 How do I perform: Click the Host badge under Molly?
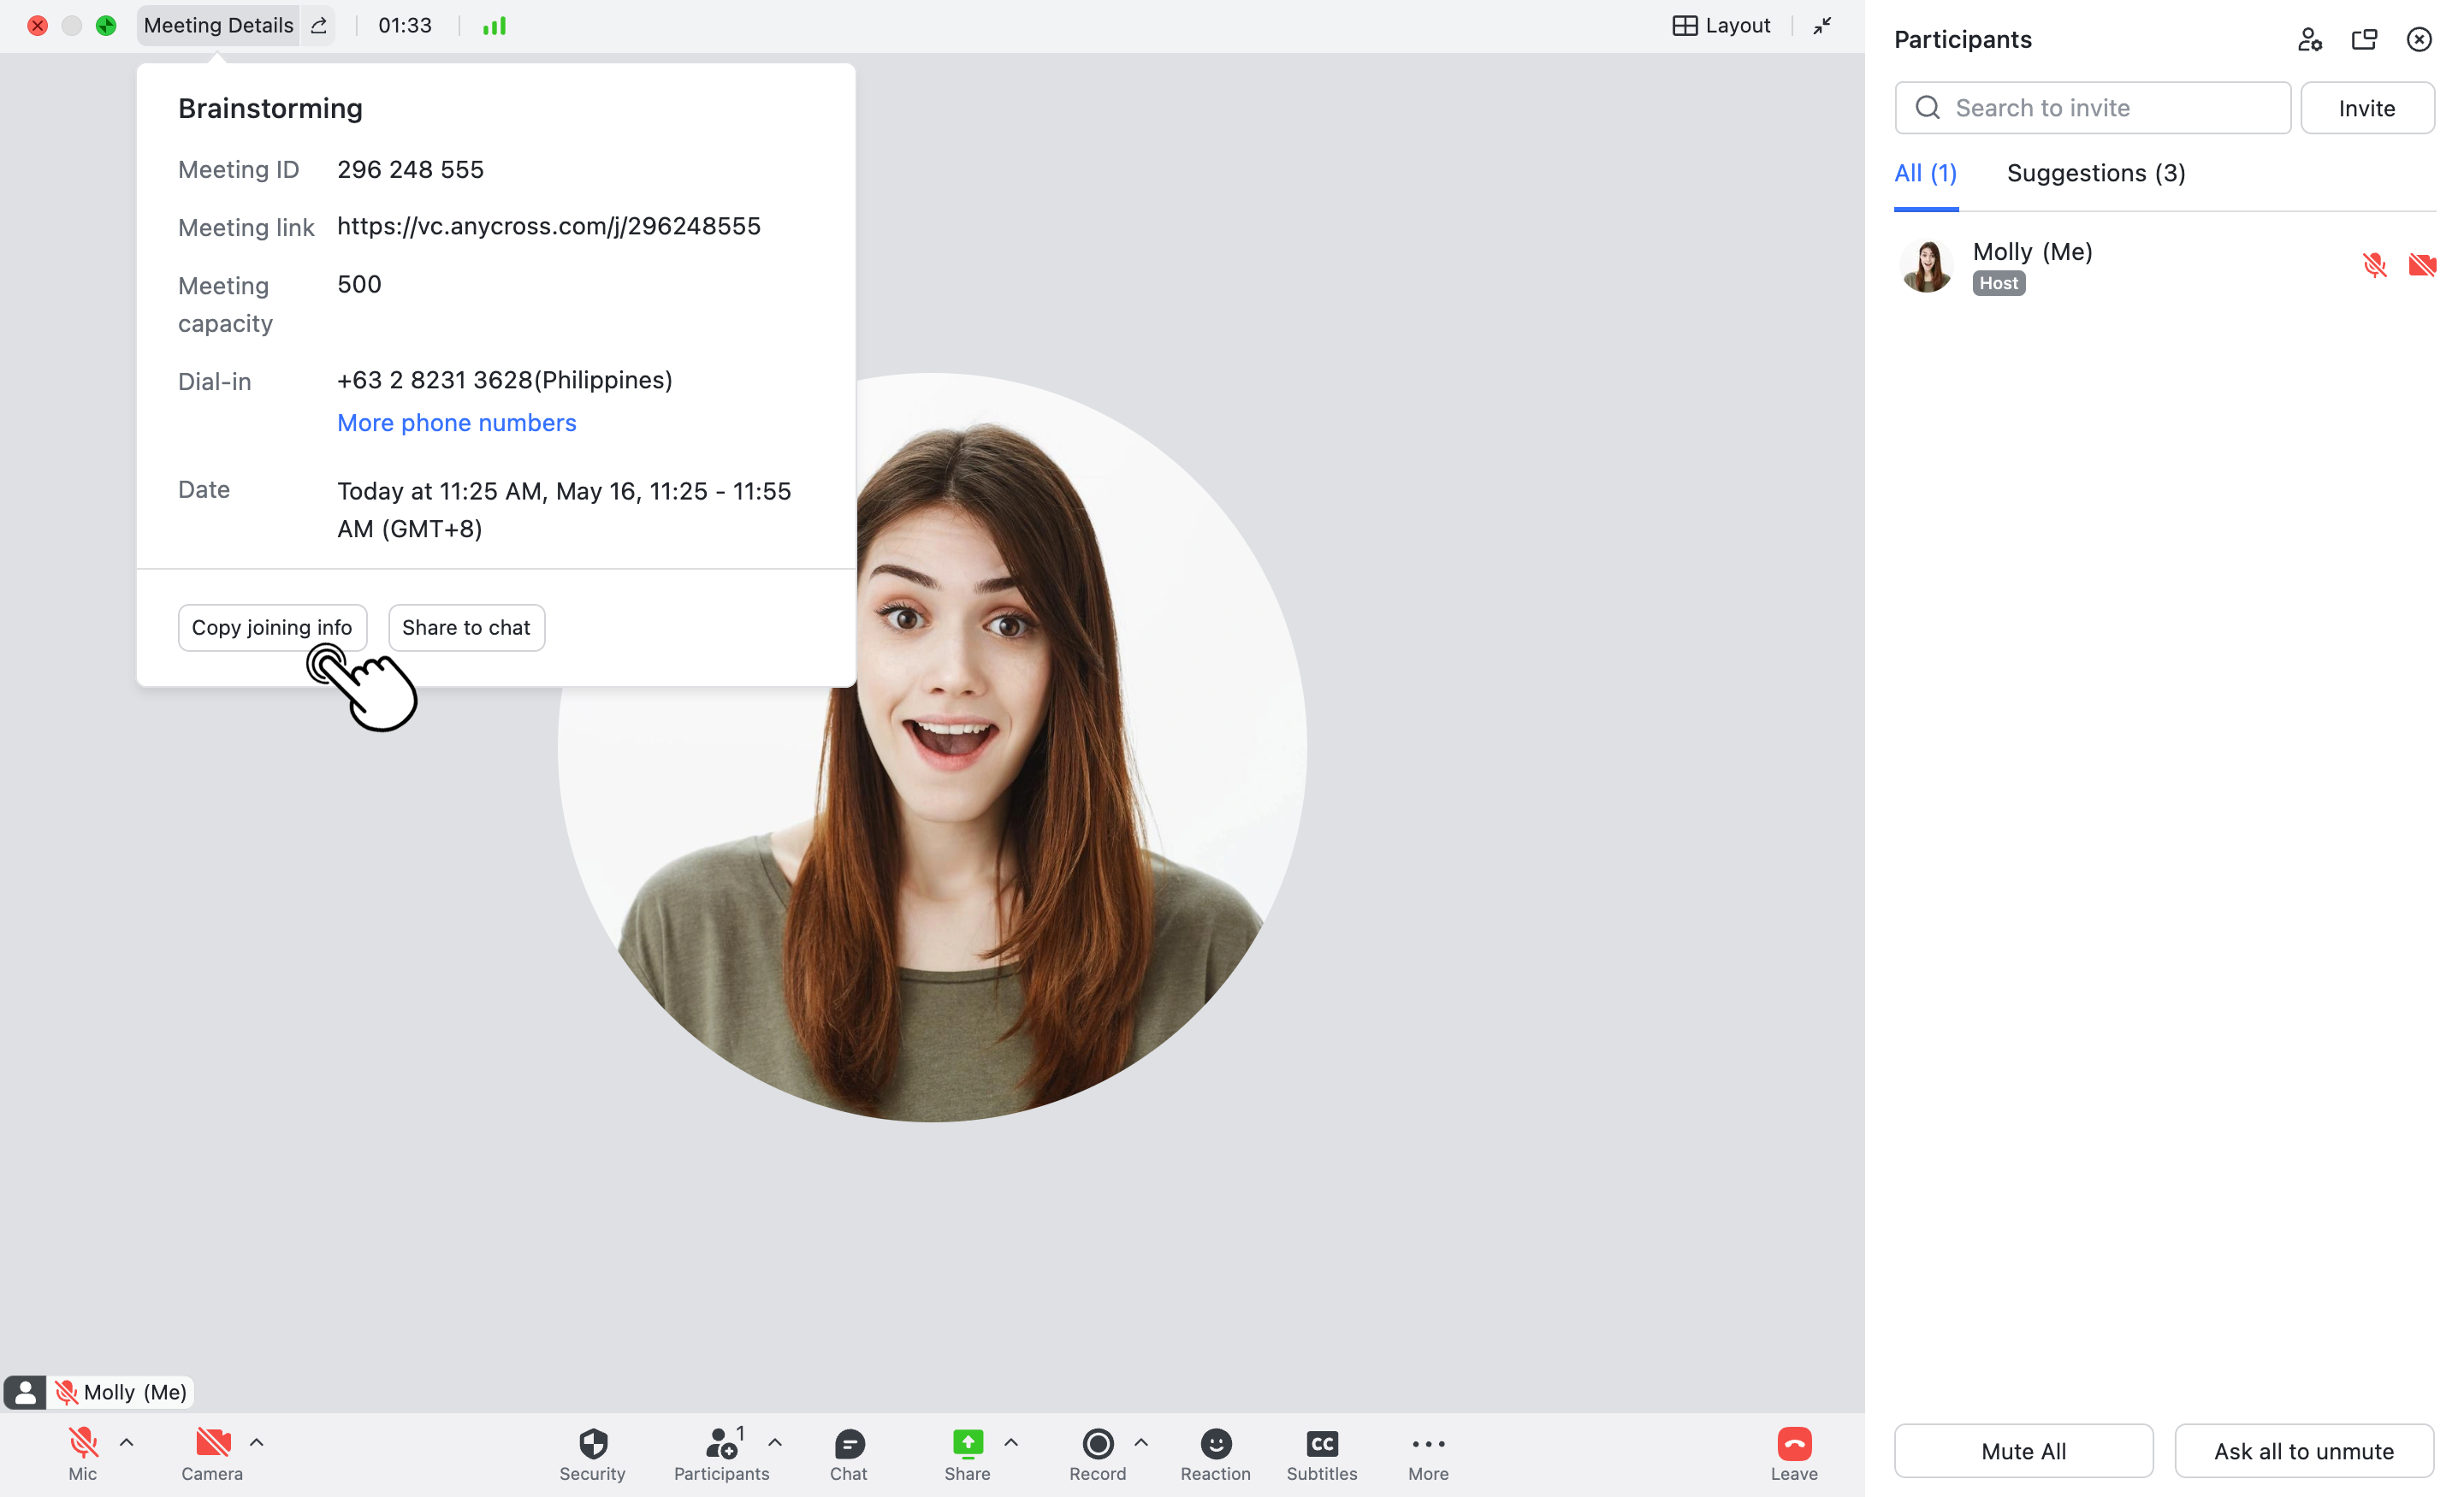point(1998,283)
